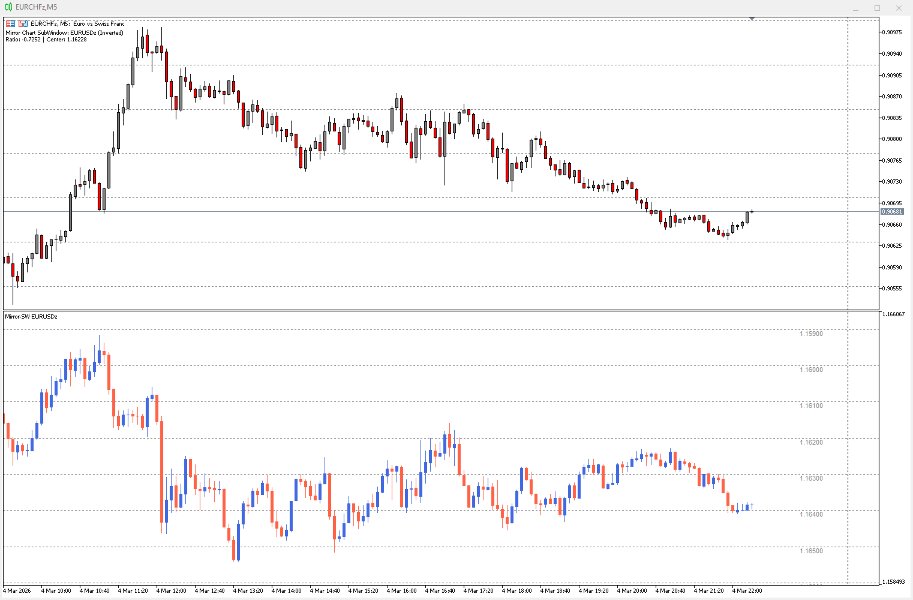Maximize the EURCHFz,M5 chart window
913x600 pixels.
coord(877,8)
